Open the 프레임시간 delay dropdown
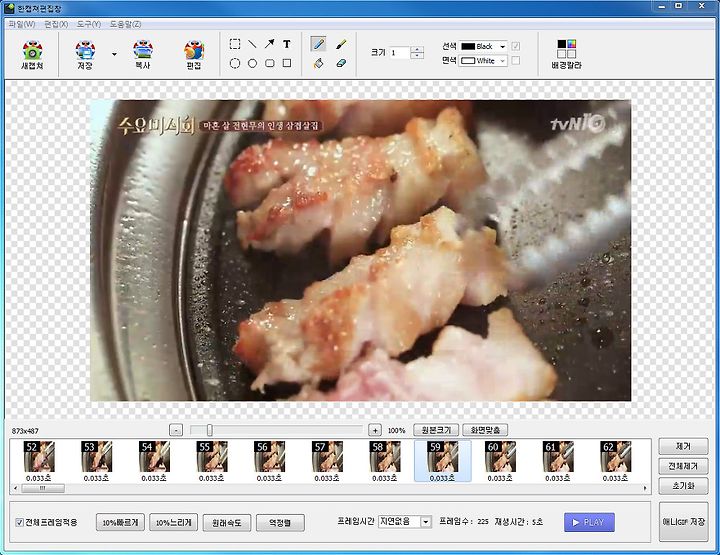The image size is (720, 555). tap(405, 521)
